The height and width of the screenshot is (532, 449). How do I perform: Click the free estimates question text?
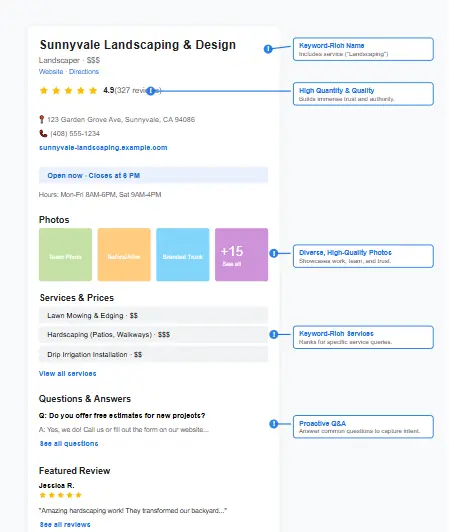pos(122,416)
